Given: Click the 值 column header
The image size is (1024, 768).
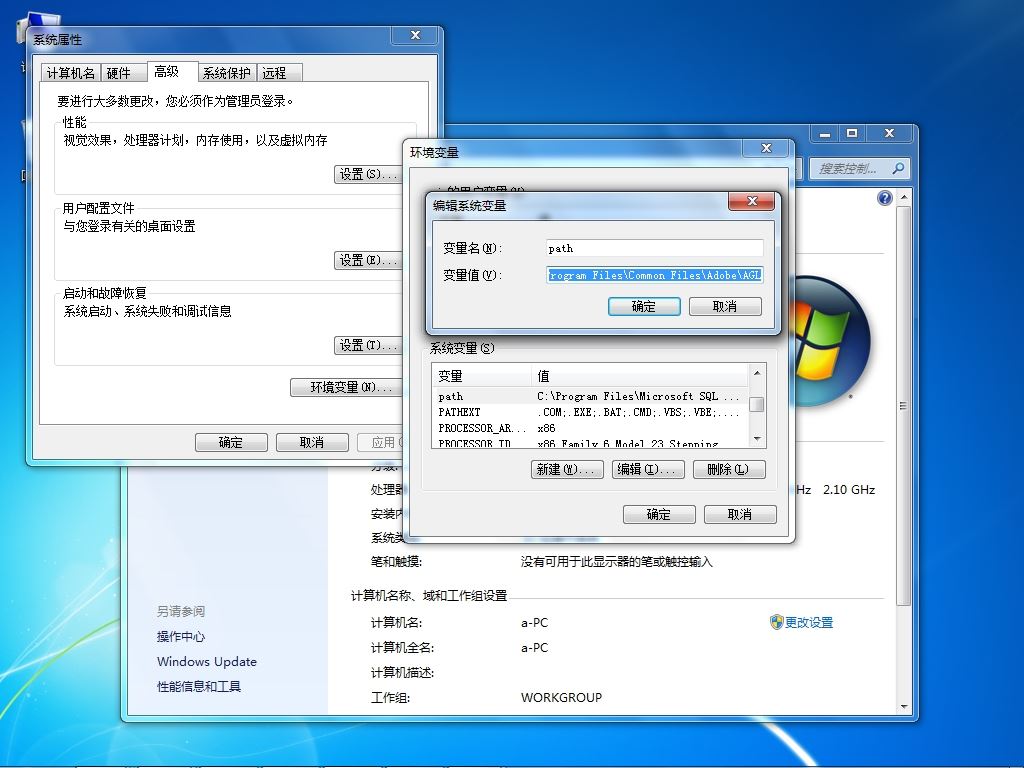Looking at the screenshot, I should click(639, 376).
